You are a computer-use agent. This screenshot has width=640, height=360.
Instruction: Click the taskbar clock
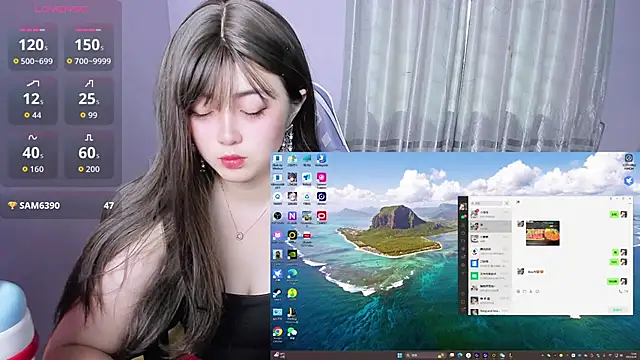tap(631, 356)
